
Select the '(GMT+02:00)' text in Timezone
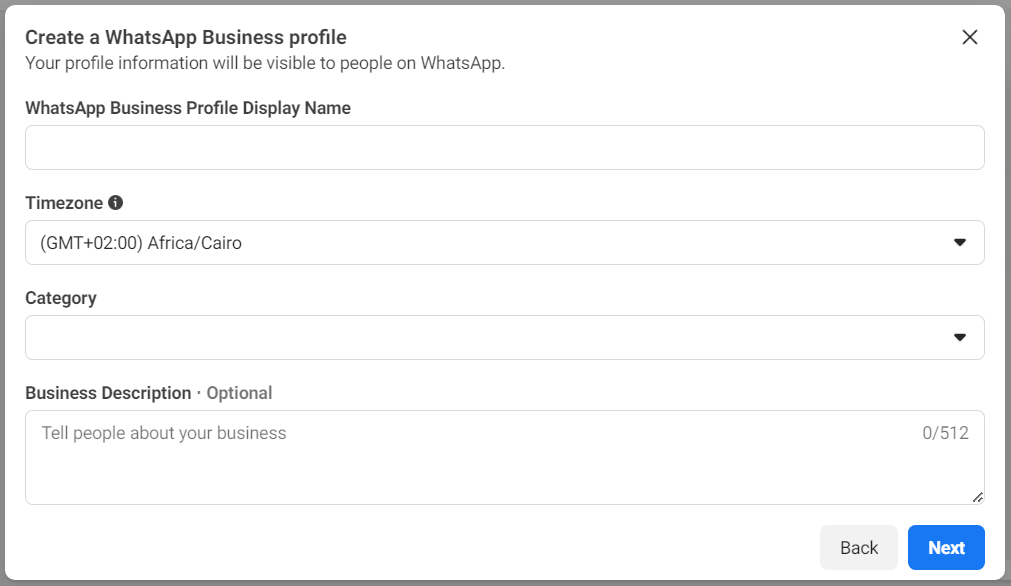coord(92,243)
